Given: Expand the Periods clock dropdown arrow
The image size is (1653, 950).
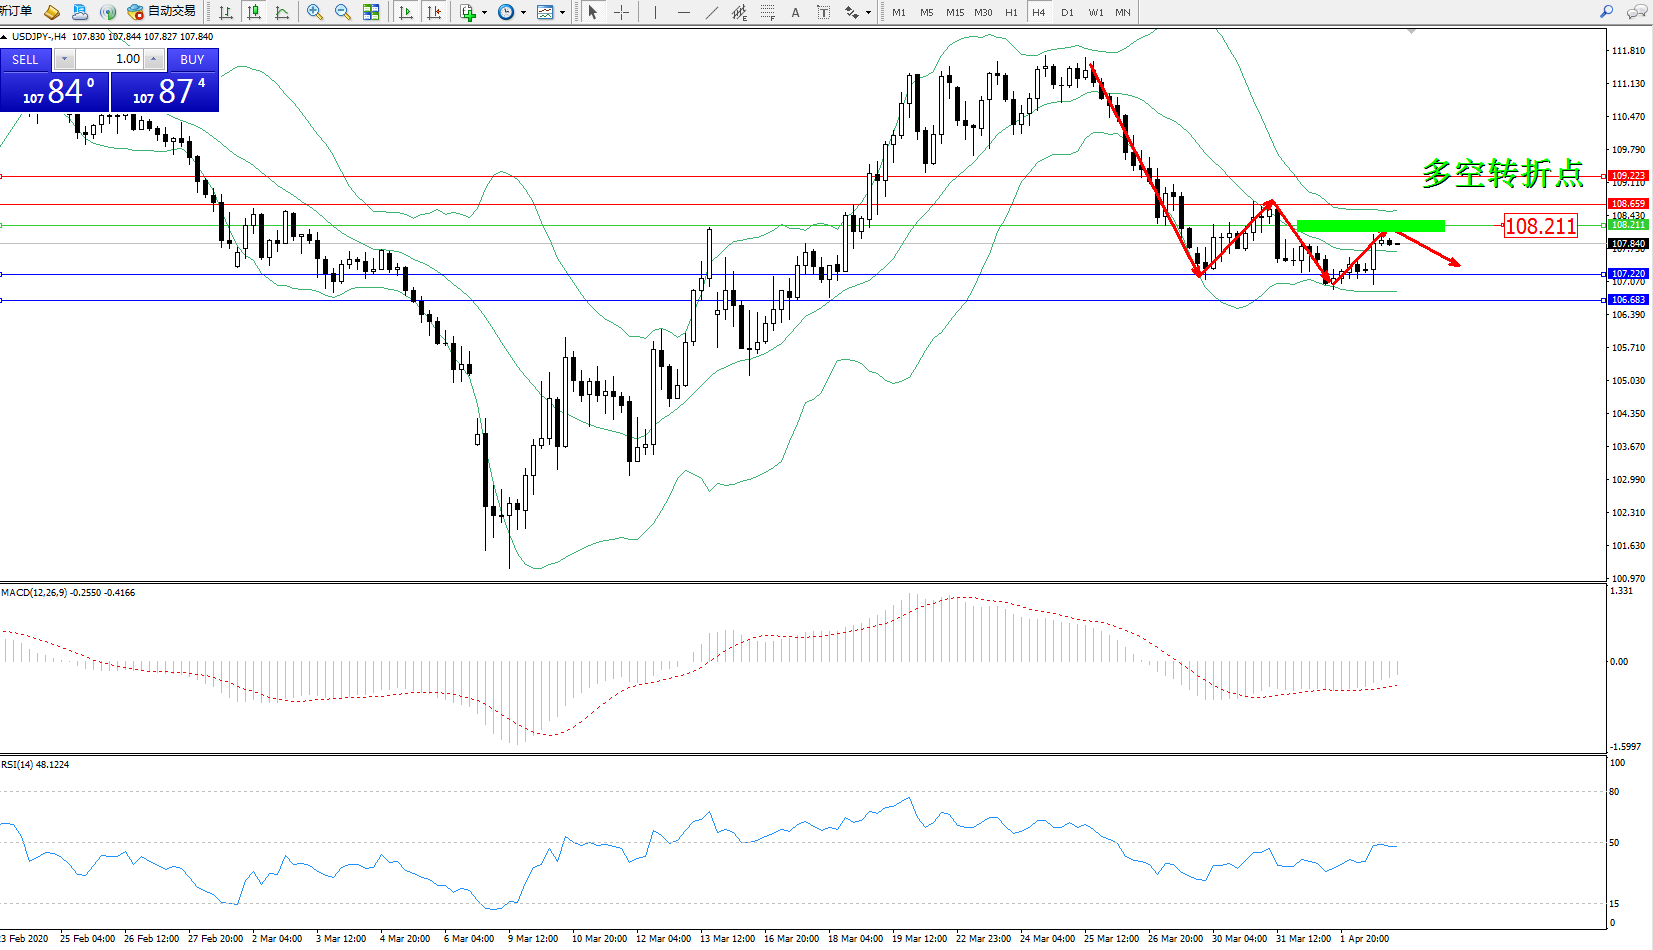Looking at the screenshot, I should 523,13.
